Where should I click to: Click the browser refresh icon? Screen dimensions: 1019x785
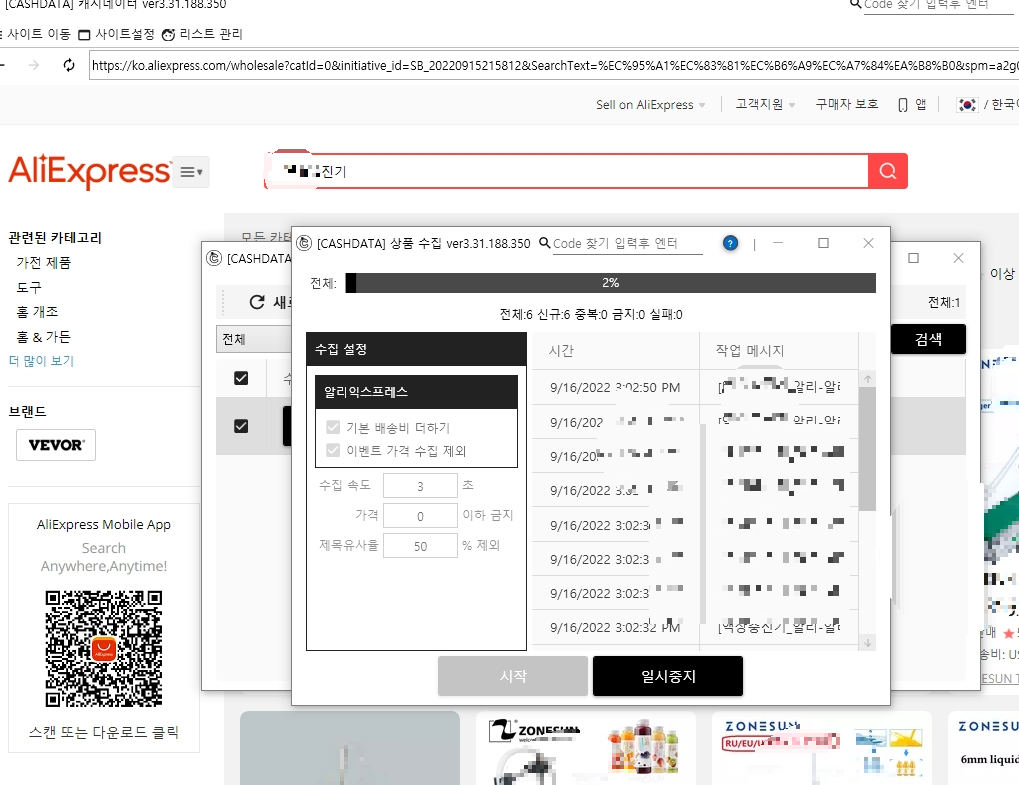69,65
